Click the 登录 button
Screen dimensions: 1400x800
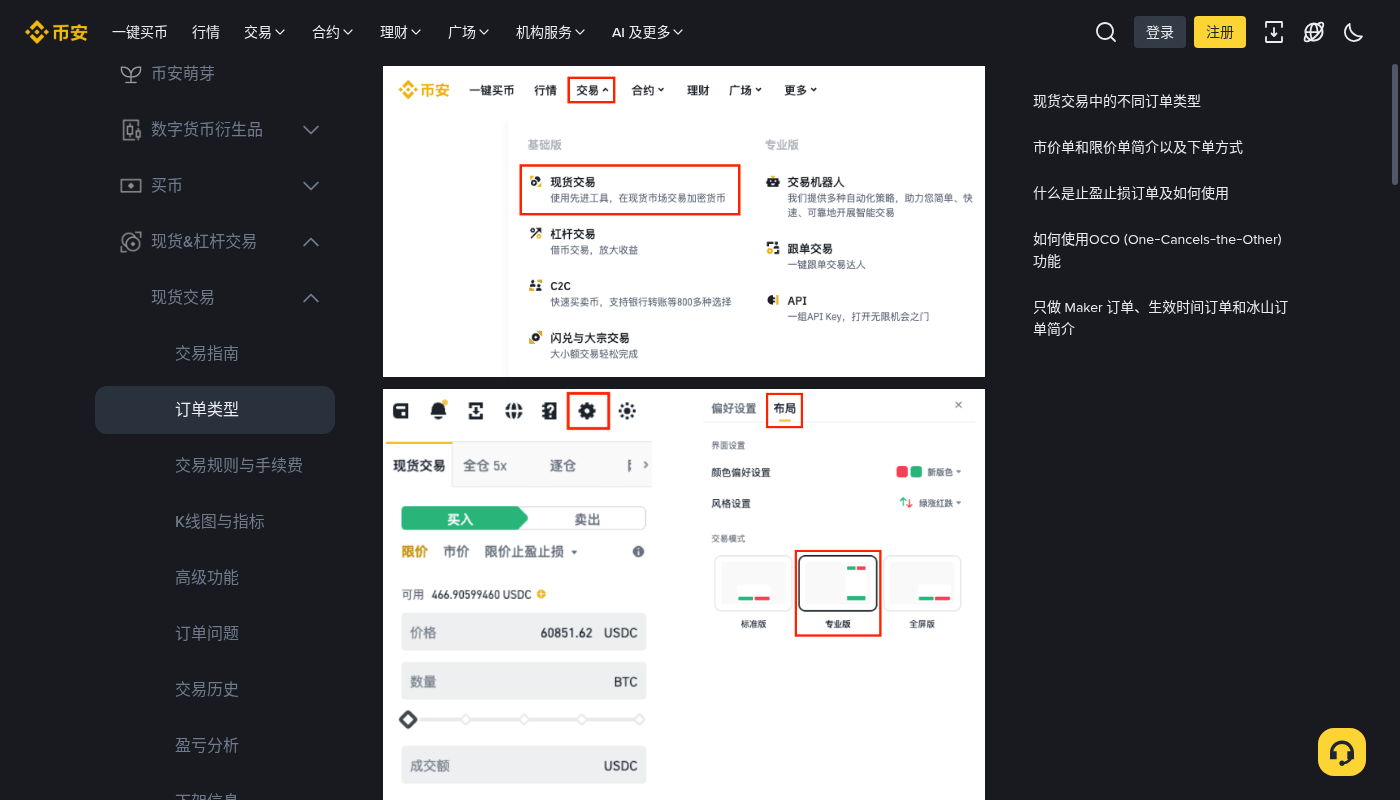pos(1160,32)
